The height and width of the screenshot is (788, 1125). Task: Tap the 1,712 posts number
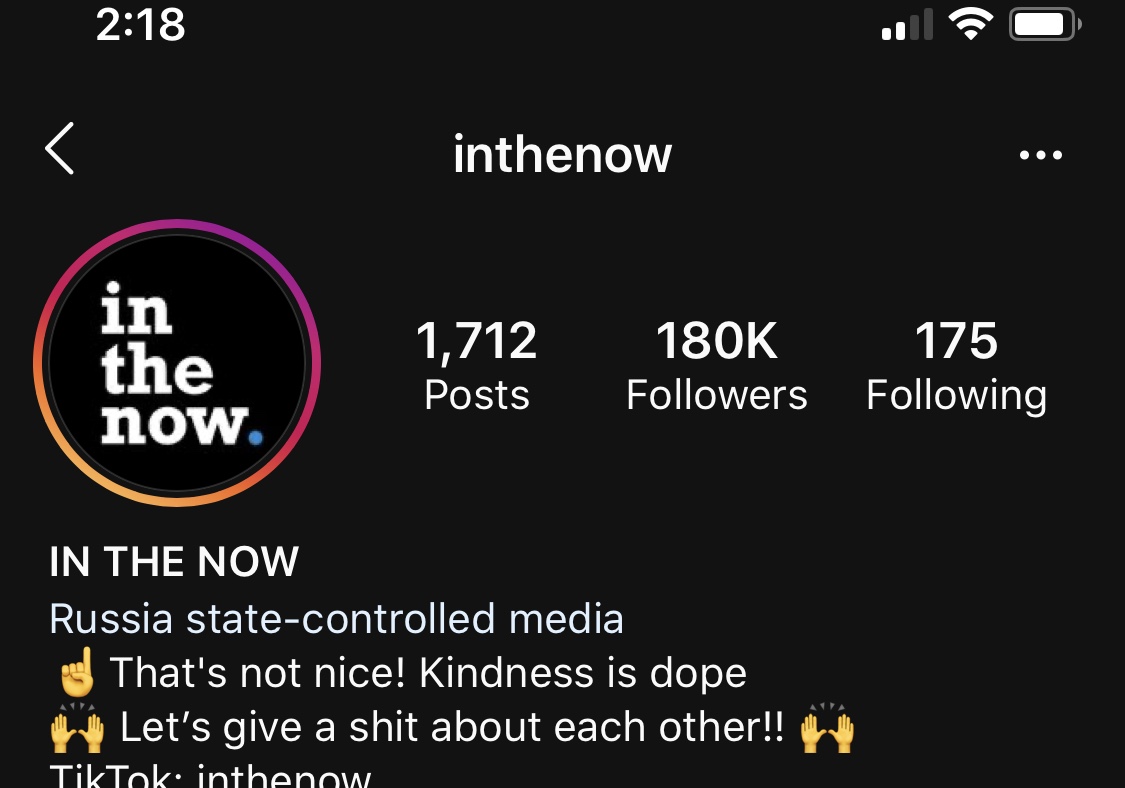(x=476, y=341)
